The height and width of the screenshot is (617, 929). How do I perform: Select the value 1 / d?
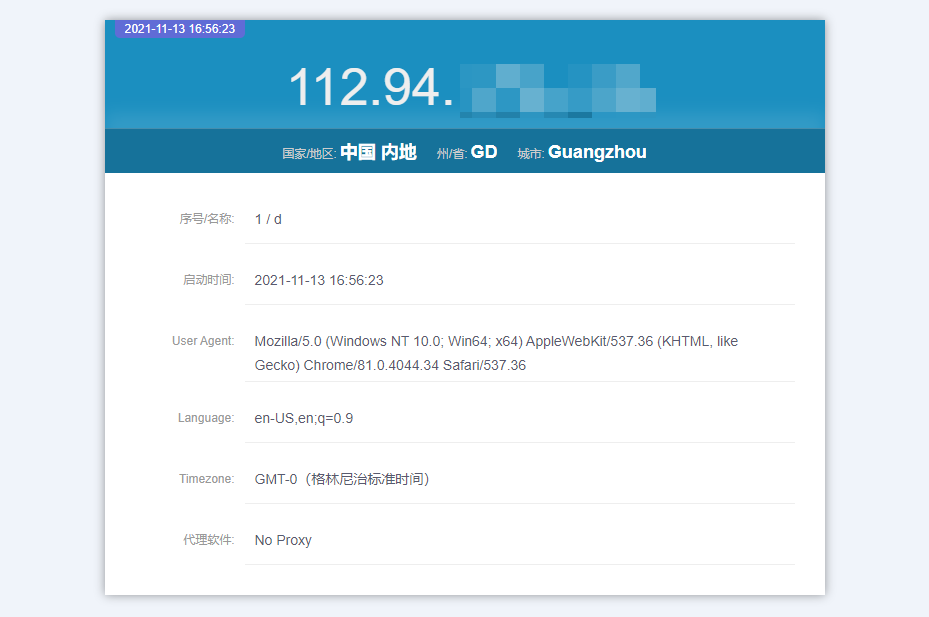point(268,219)
